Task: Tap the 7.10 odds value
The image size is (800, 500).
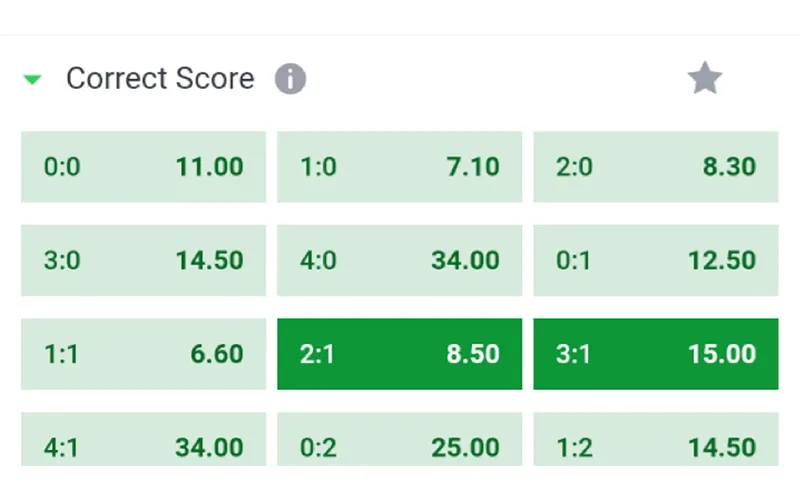Action: tap(473, 167)
